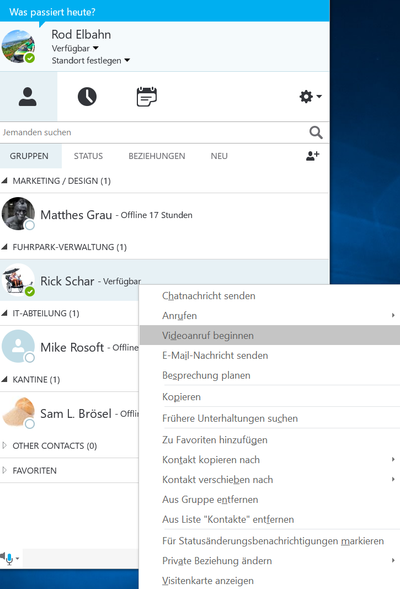The image size is (400, 589).
Task: Expand the FAVORITEN group
Action: (5, 470)
